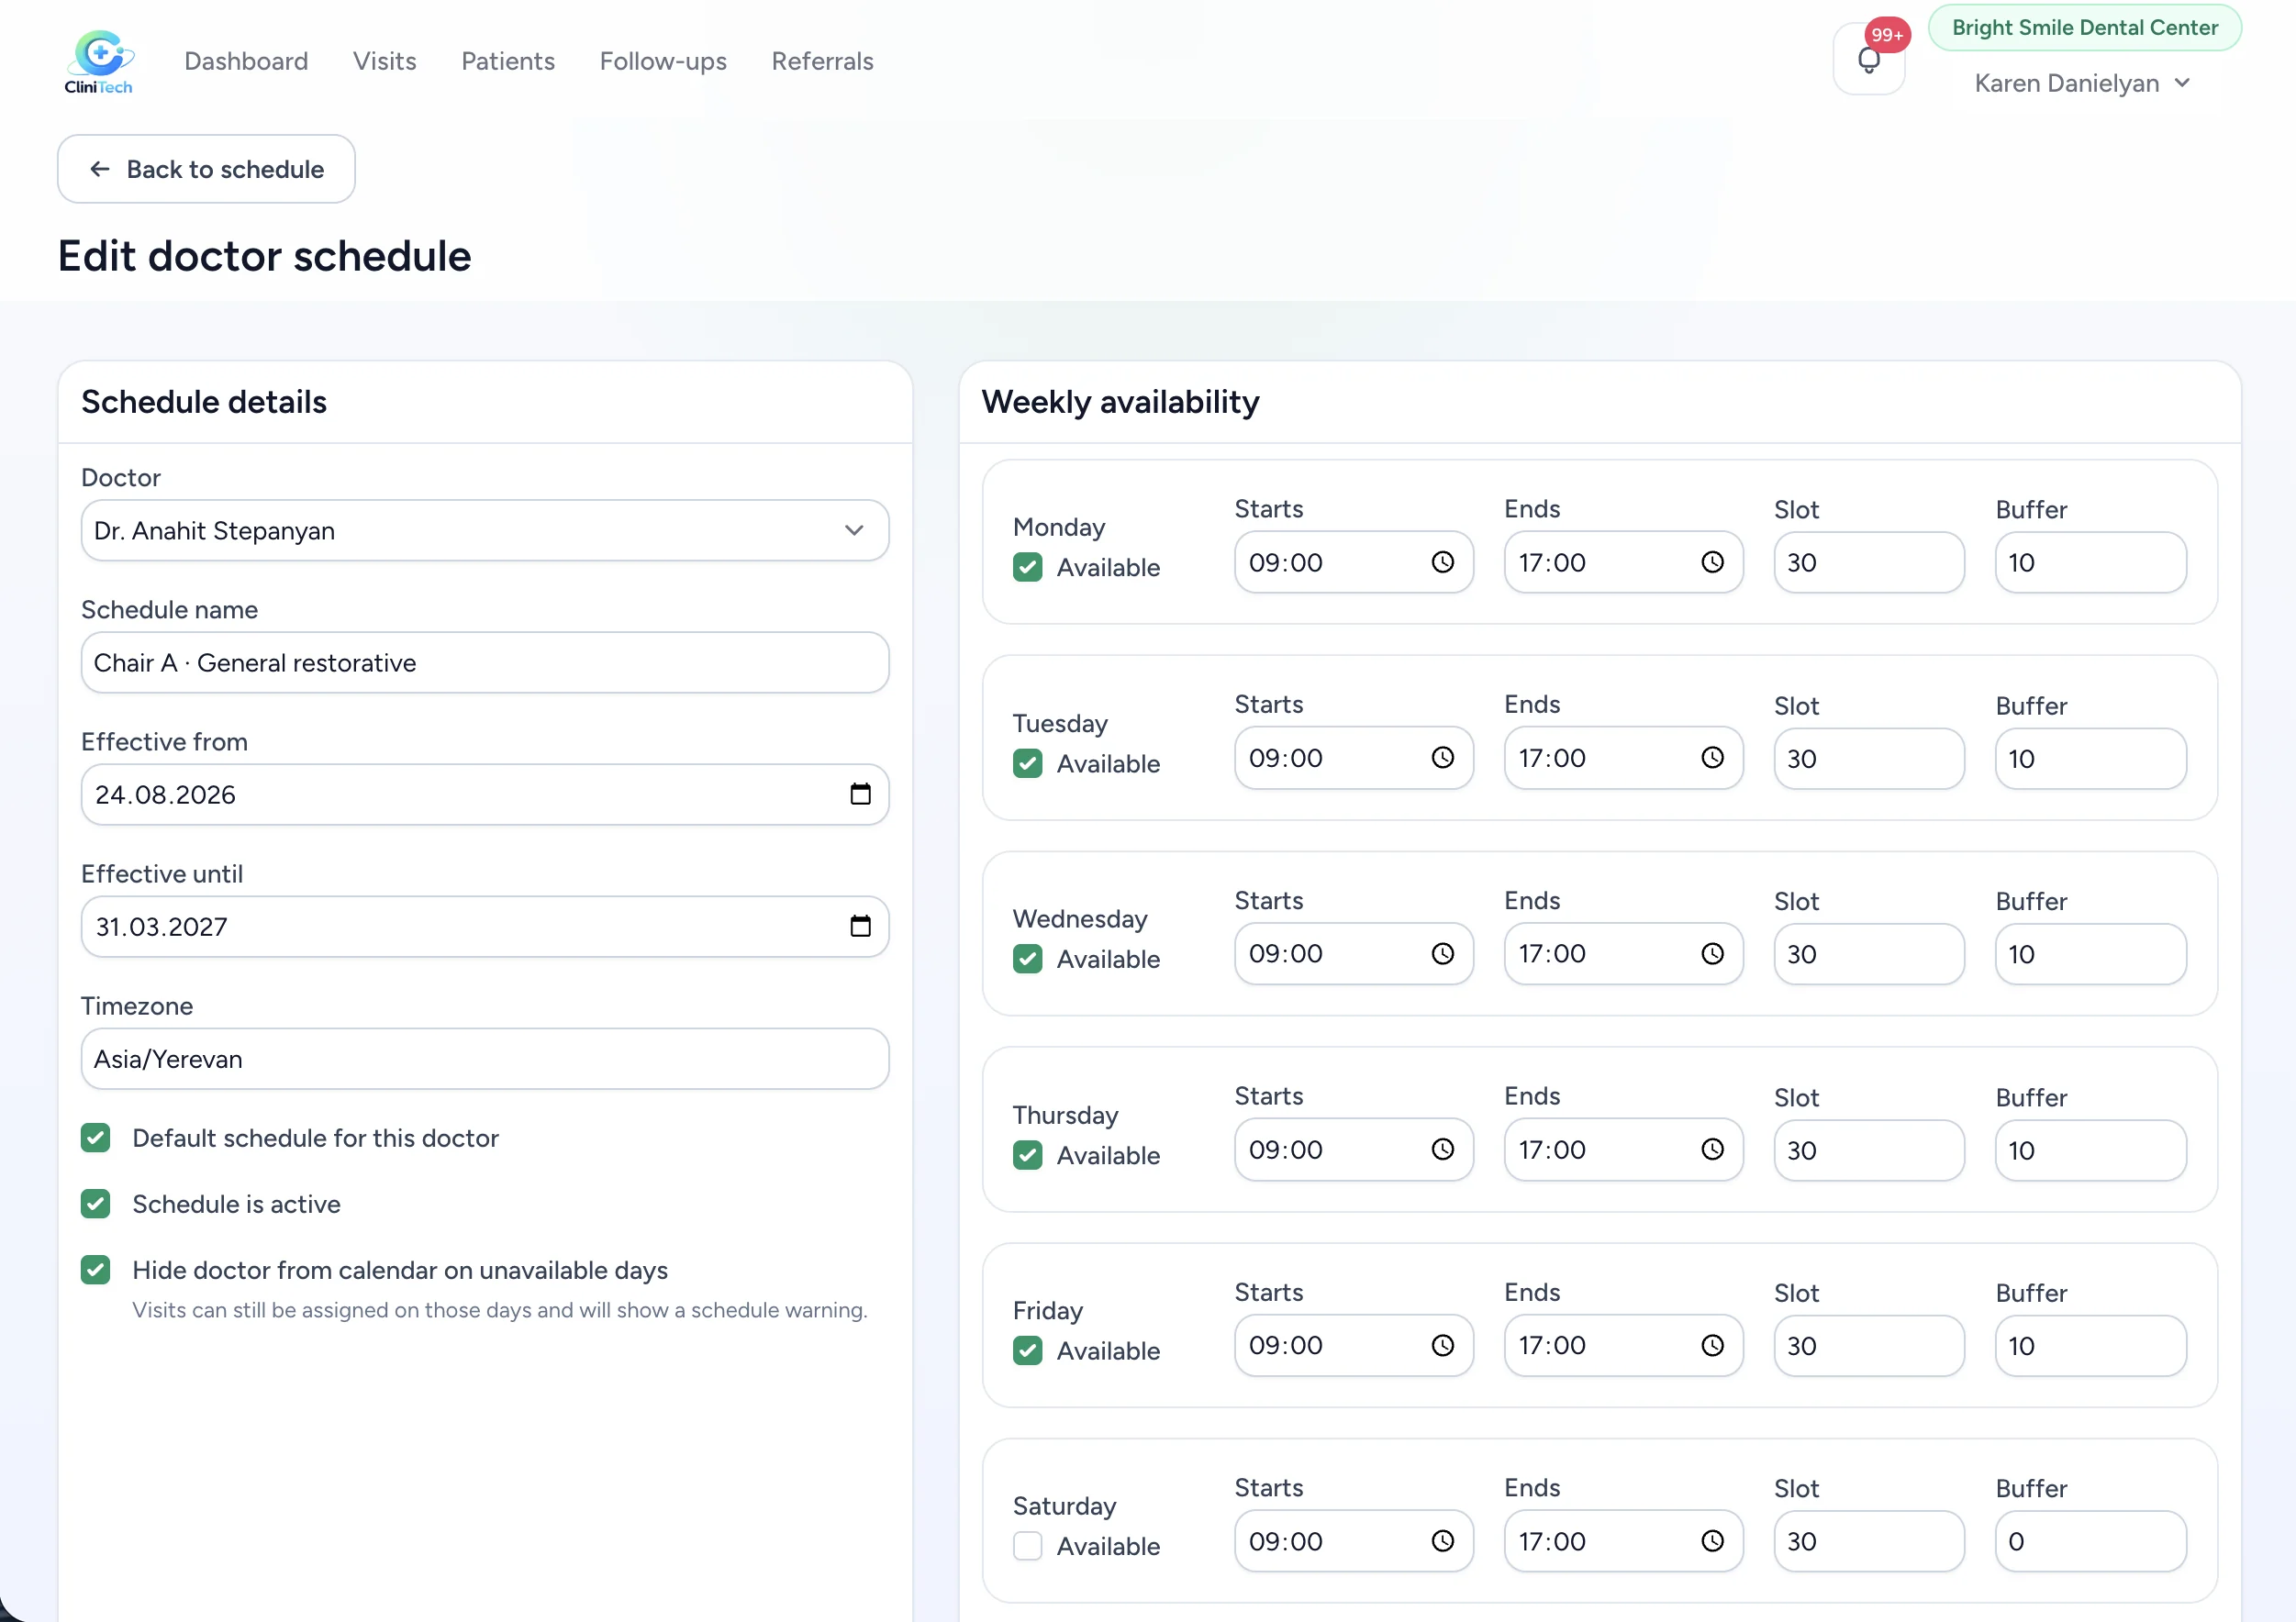This screenshot has width=2296, height=1622.
Task: Open calendar picker for Effective until
Action: coord(860,926)
